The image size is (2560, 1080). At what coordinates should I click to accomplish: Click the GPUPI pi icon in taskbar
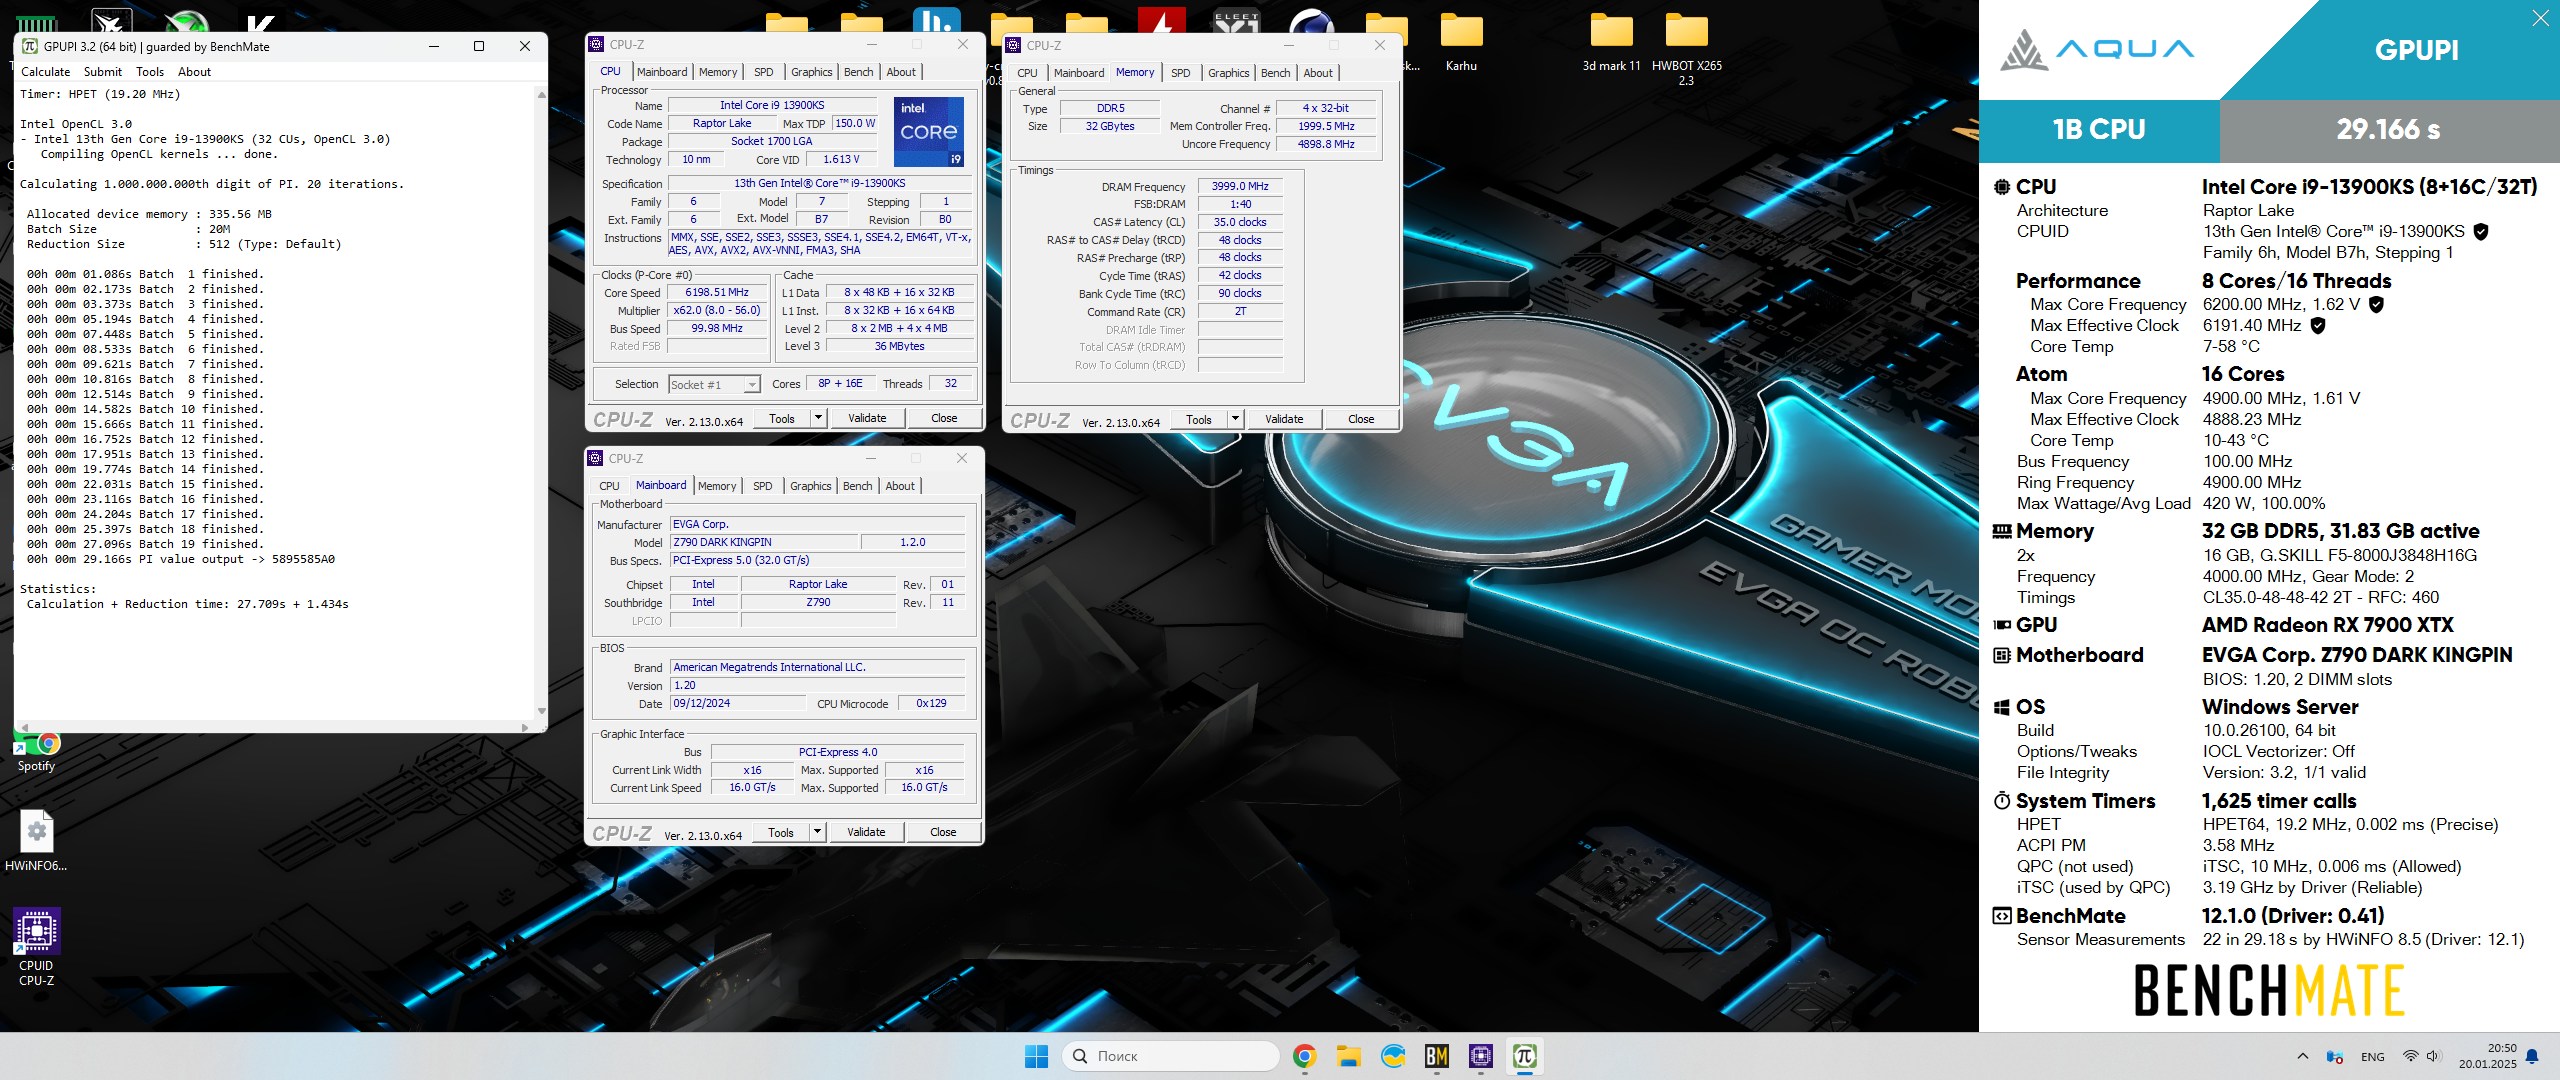(x=1525, y=1056)
